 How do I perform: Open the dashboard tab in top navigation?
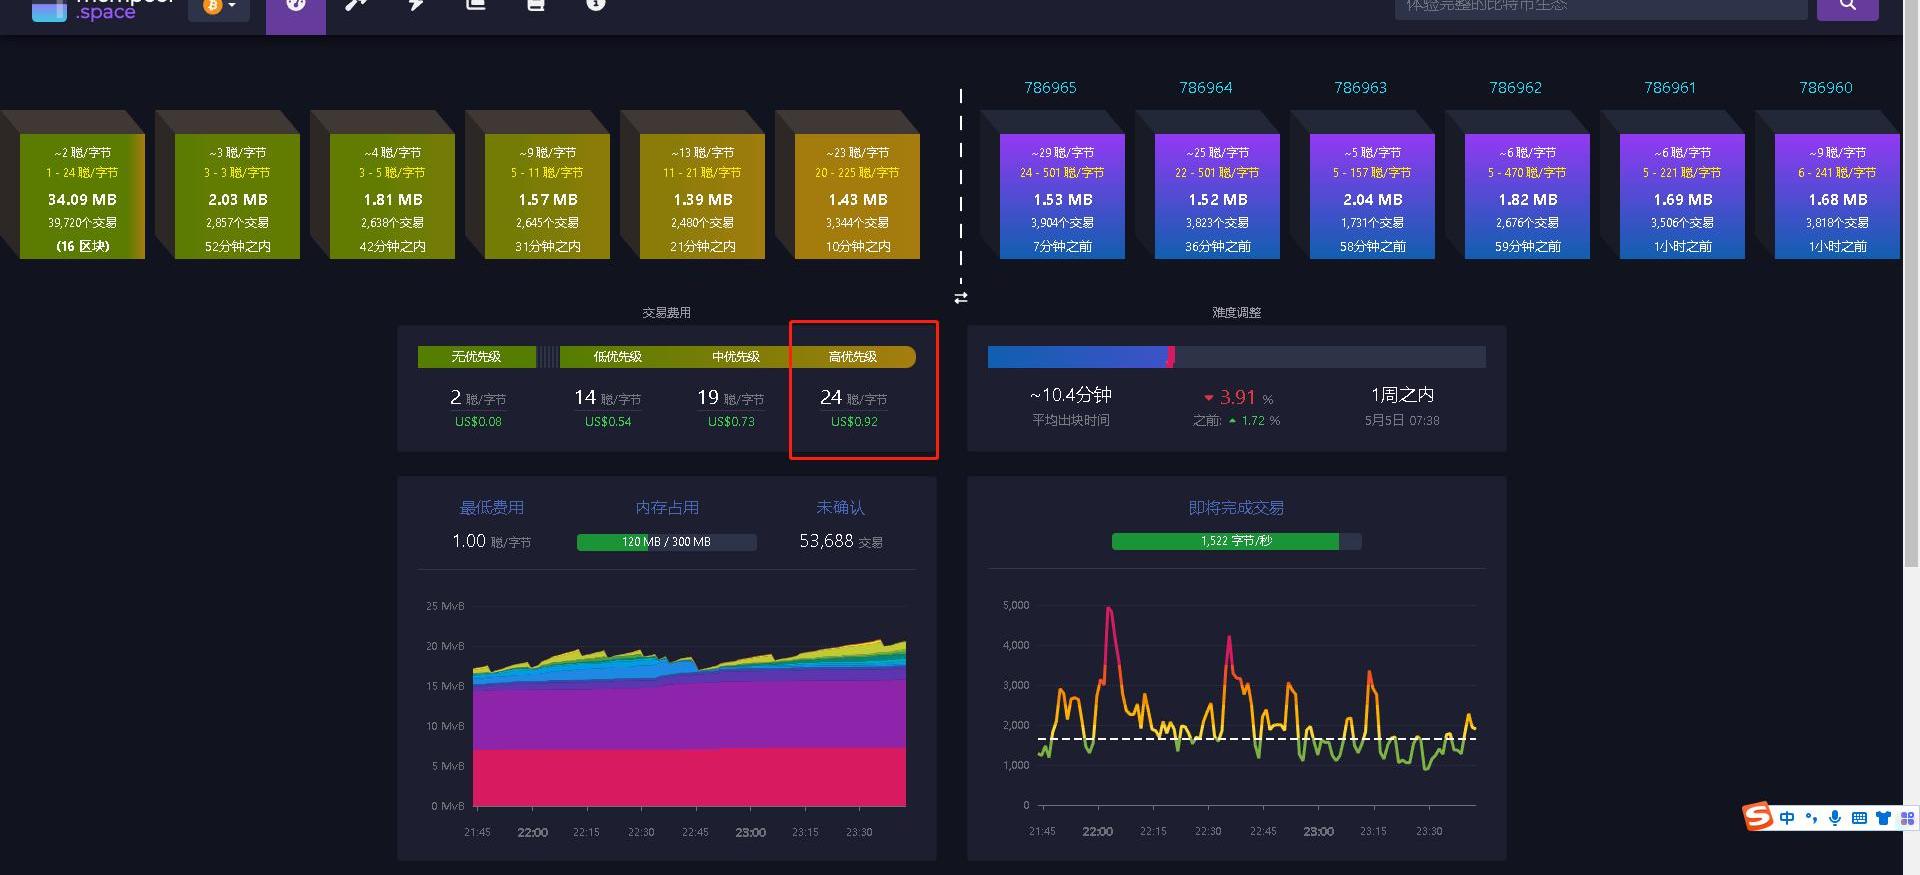click(295, 8)
